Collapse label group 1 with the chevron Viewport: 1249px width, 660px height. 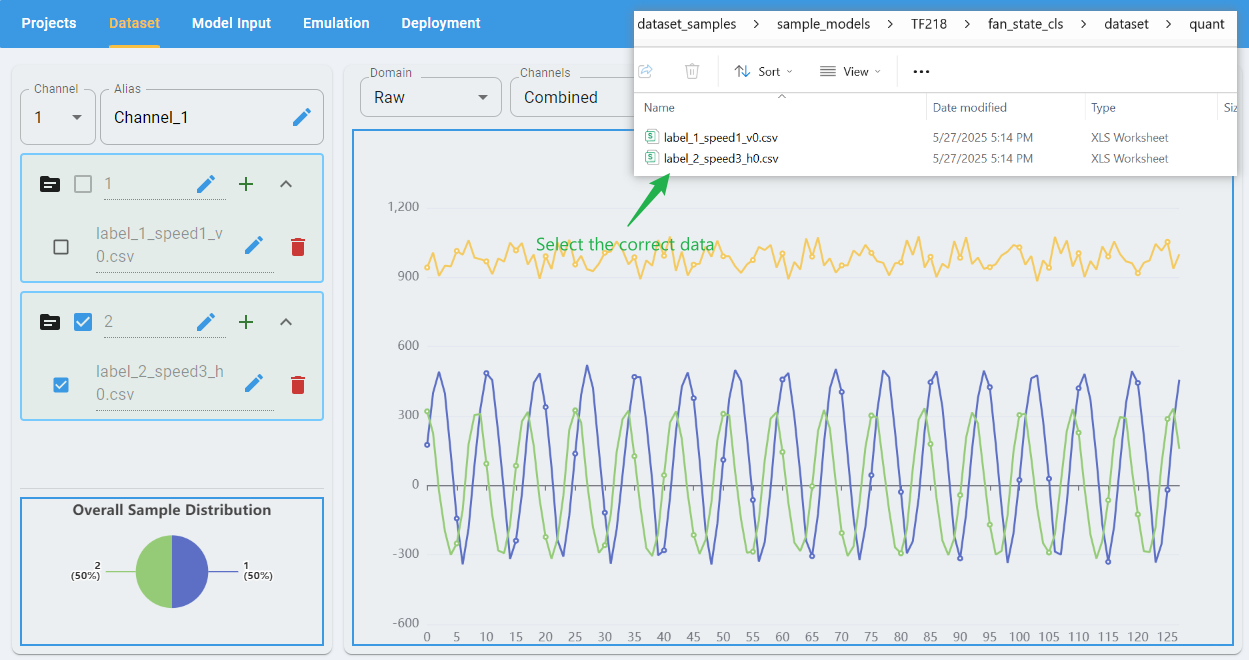click(x=286, y=183)
